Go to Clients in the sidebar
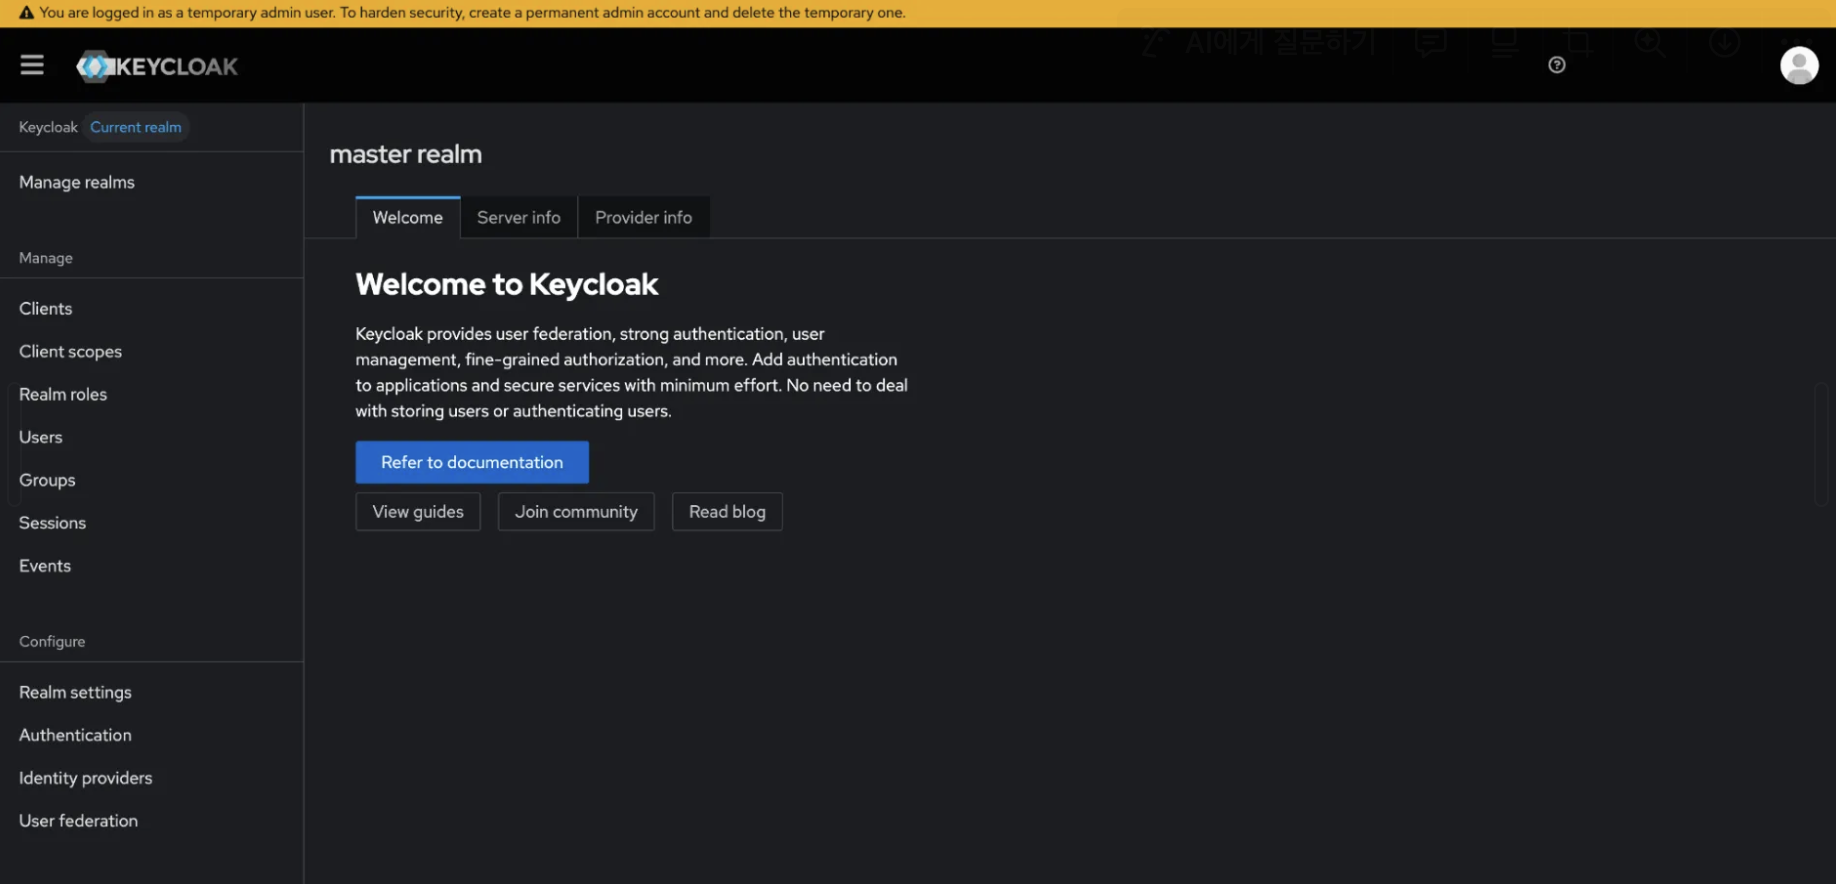The height and width of the screenshot is (884, 1836). (46, 308)
